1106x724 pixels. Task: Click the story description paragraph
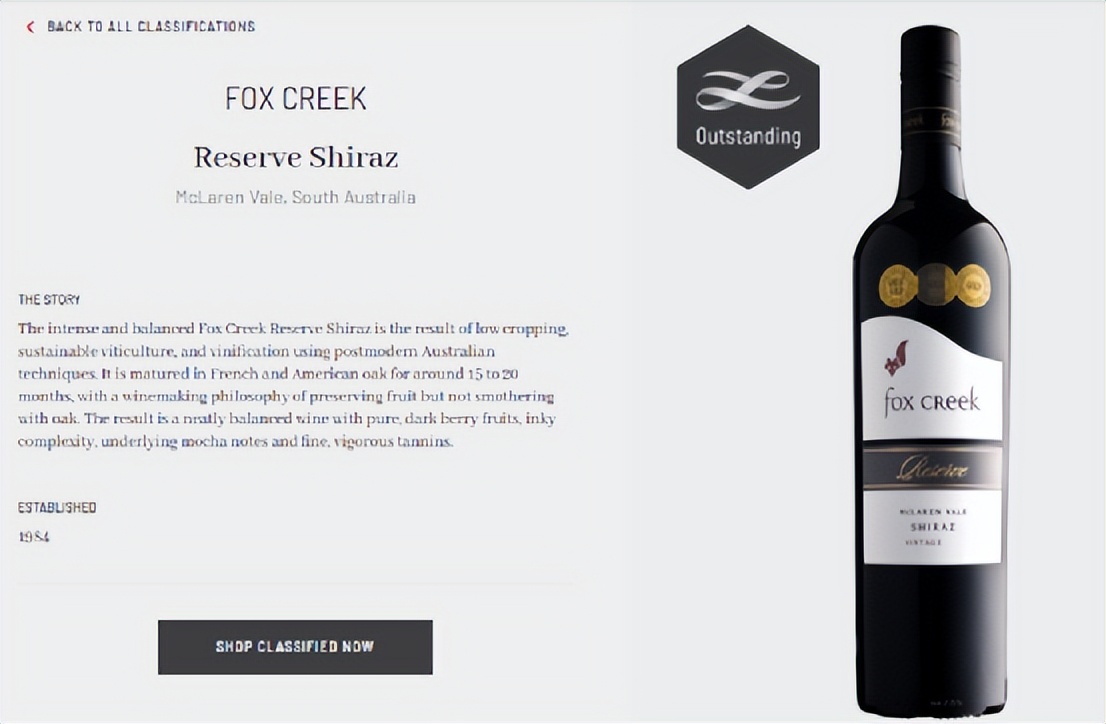pos(293,385)
